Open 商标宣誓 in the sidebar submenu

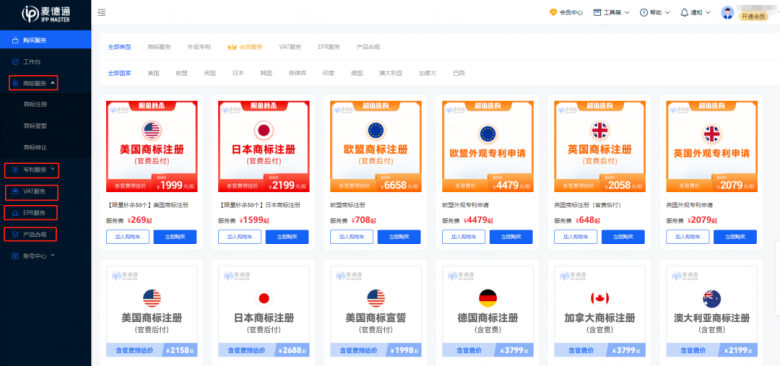point(35,126)
